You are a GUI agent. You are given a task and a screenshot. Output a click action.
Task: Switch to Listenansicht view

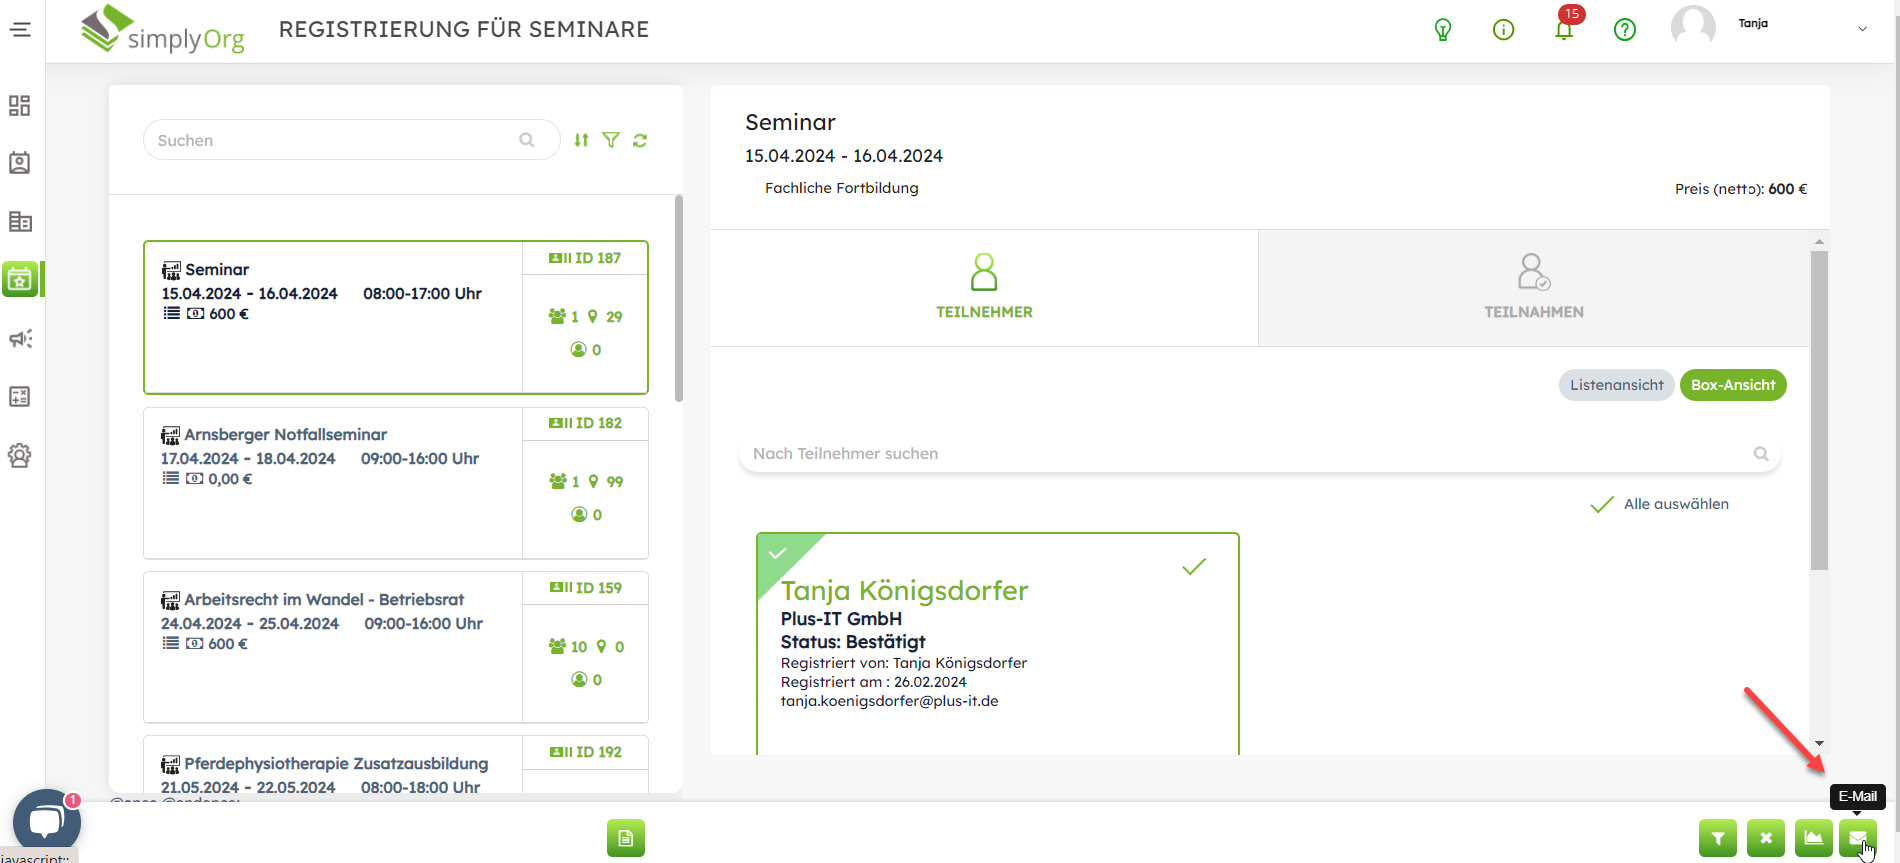click(1616, 385)
